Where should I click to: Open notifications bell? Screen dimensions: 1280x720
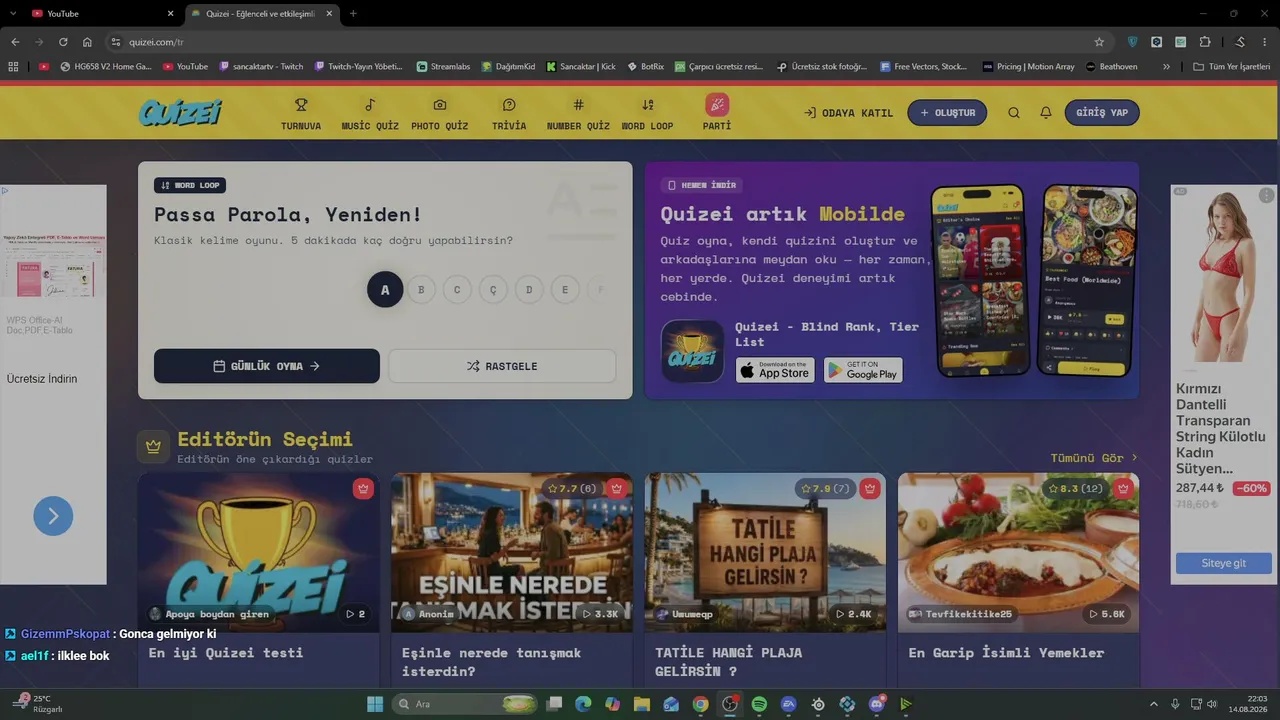[x=1046, y=113]
